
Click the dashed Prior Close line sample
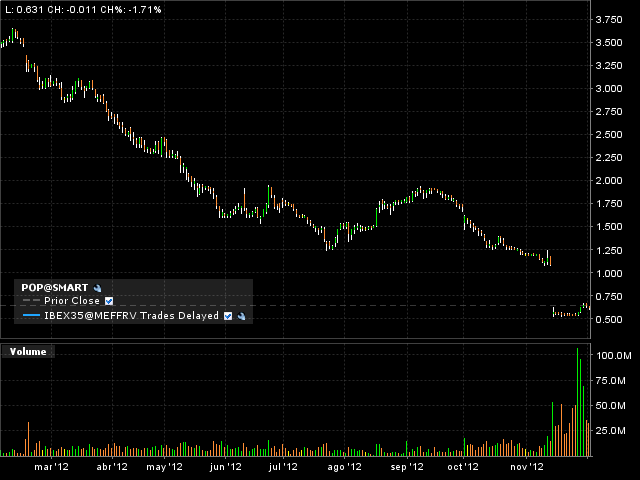click(x=31, y=301)
